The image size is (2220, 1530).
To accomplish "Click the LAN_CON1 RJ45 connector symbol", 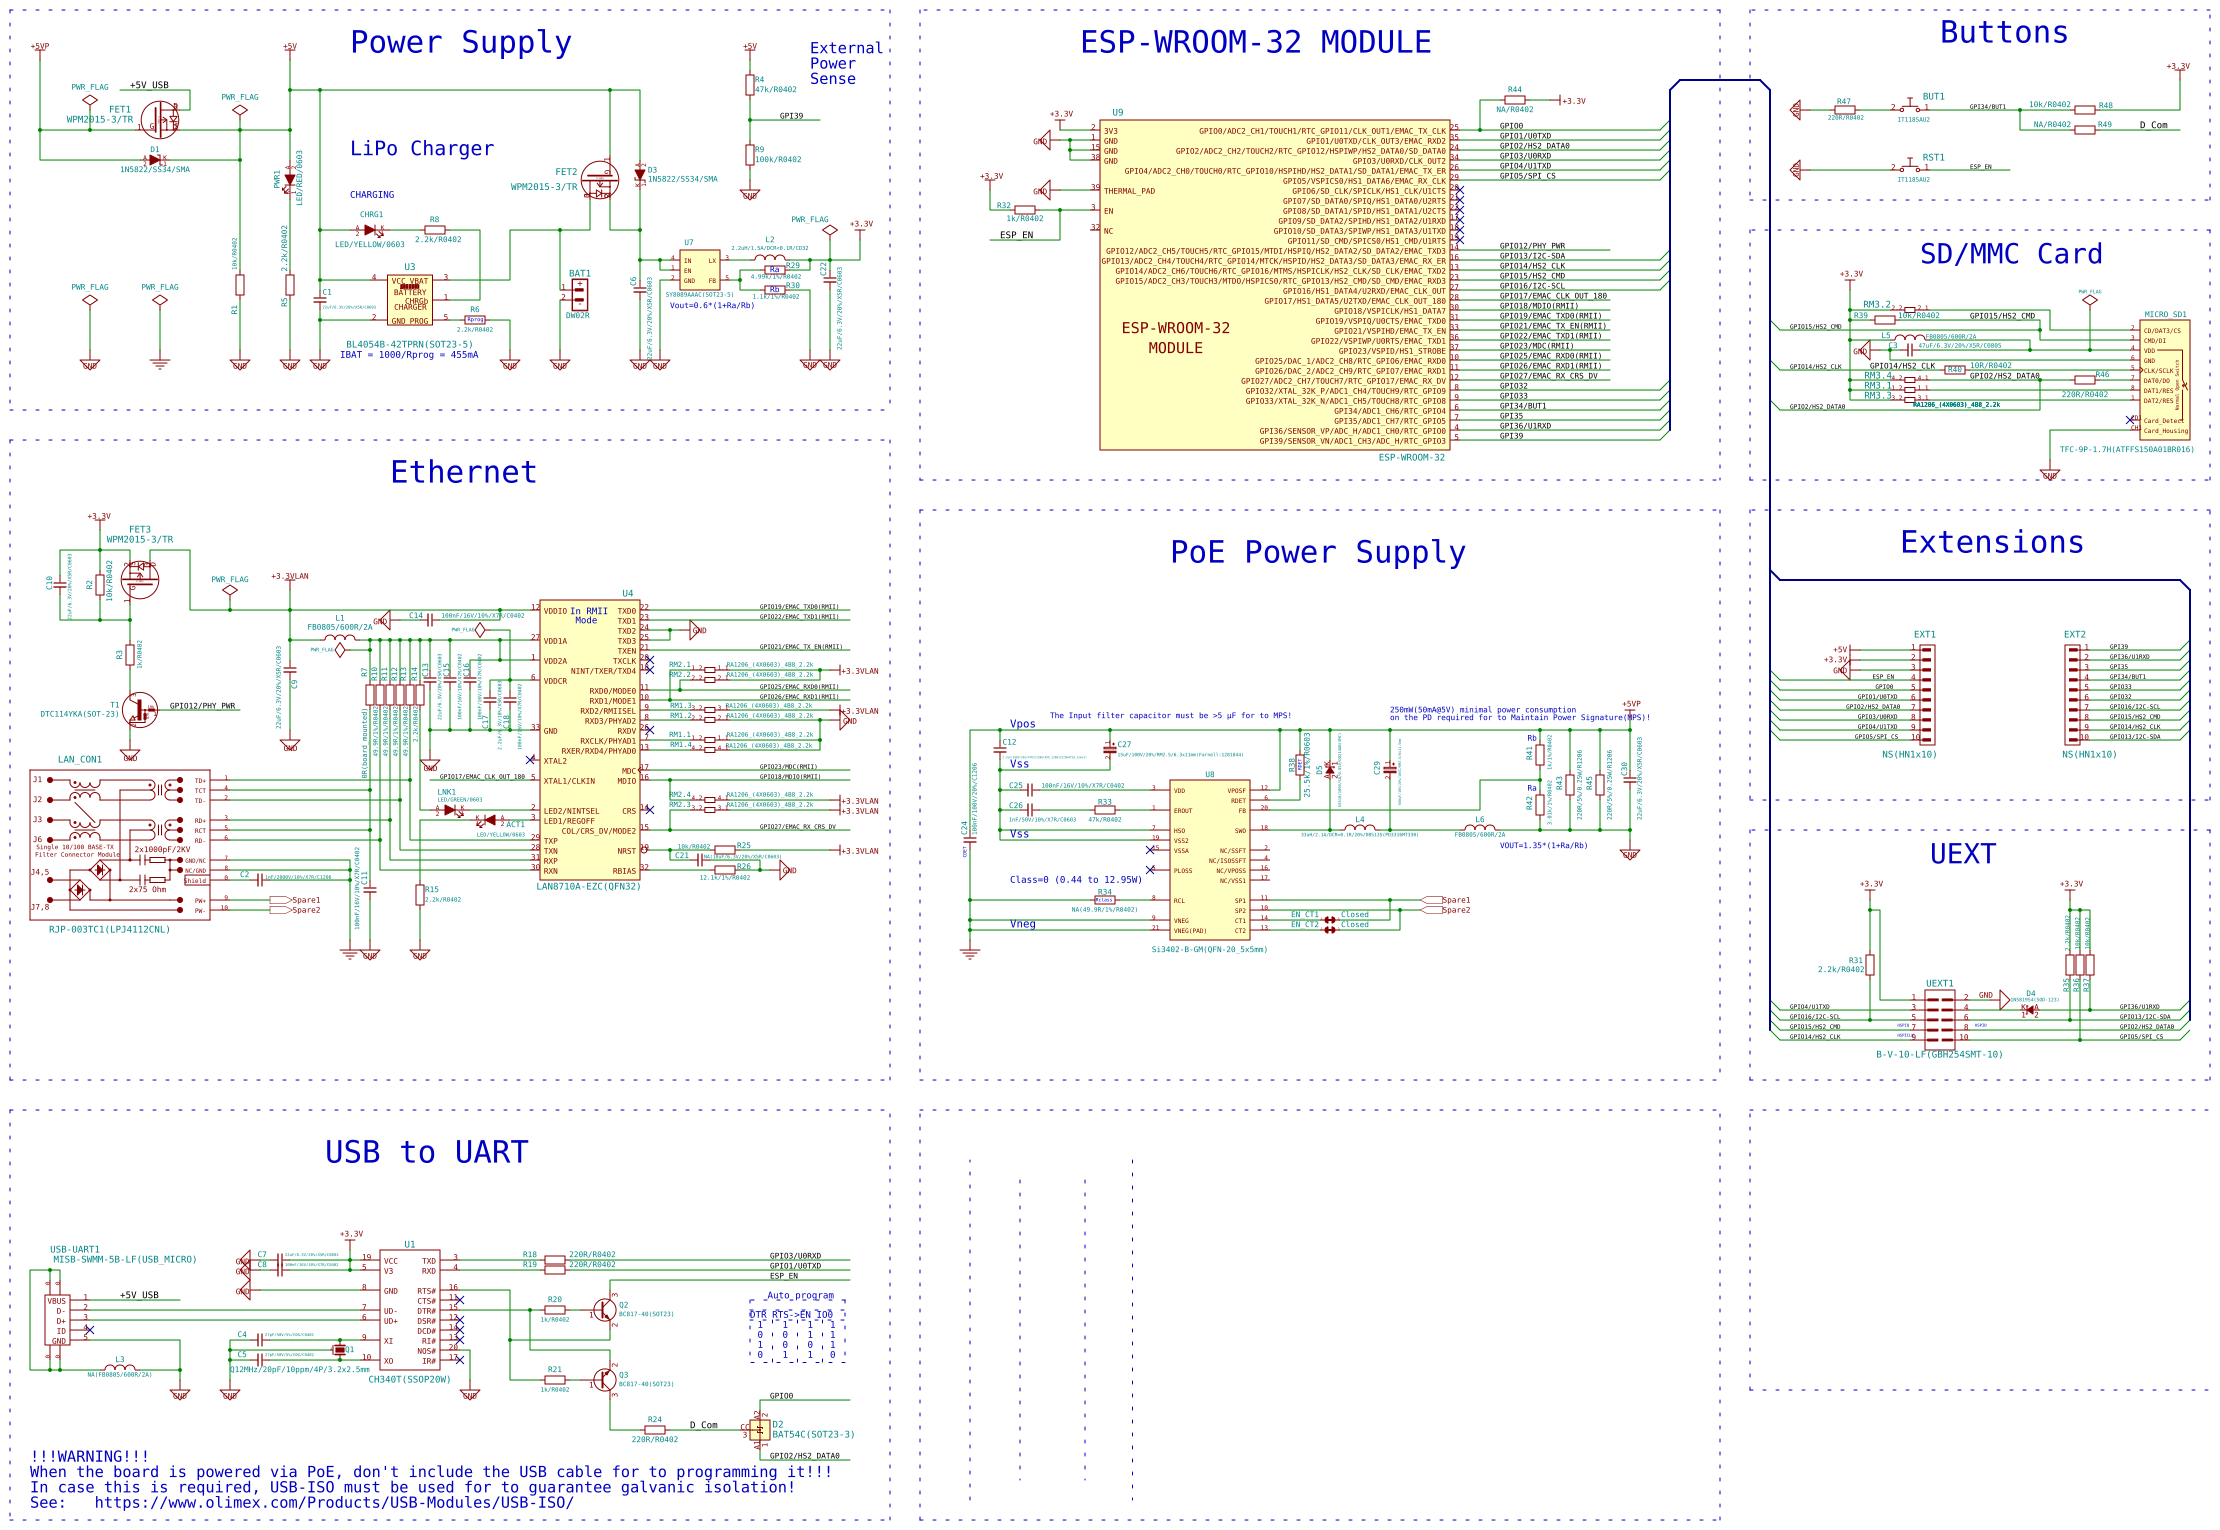I will coord(120,845).
